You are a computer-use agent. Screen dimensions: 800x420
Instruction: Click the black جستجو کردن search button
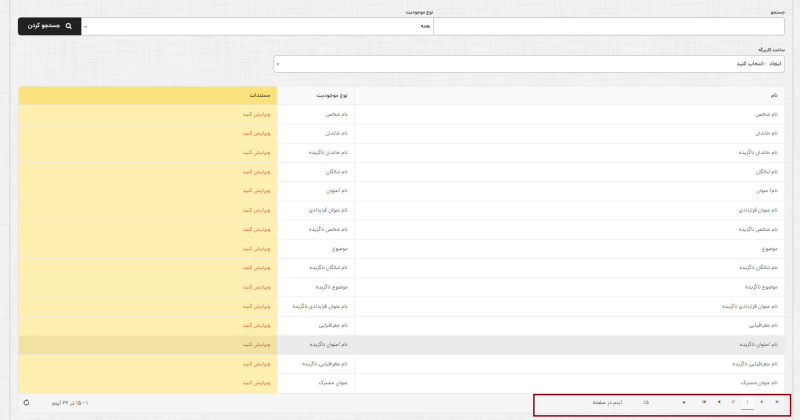click(x=48, y=26)
